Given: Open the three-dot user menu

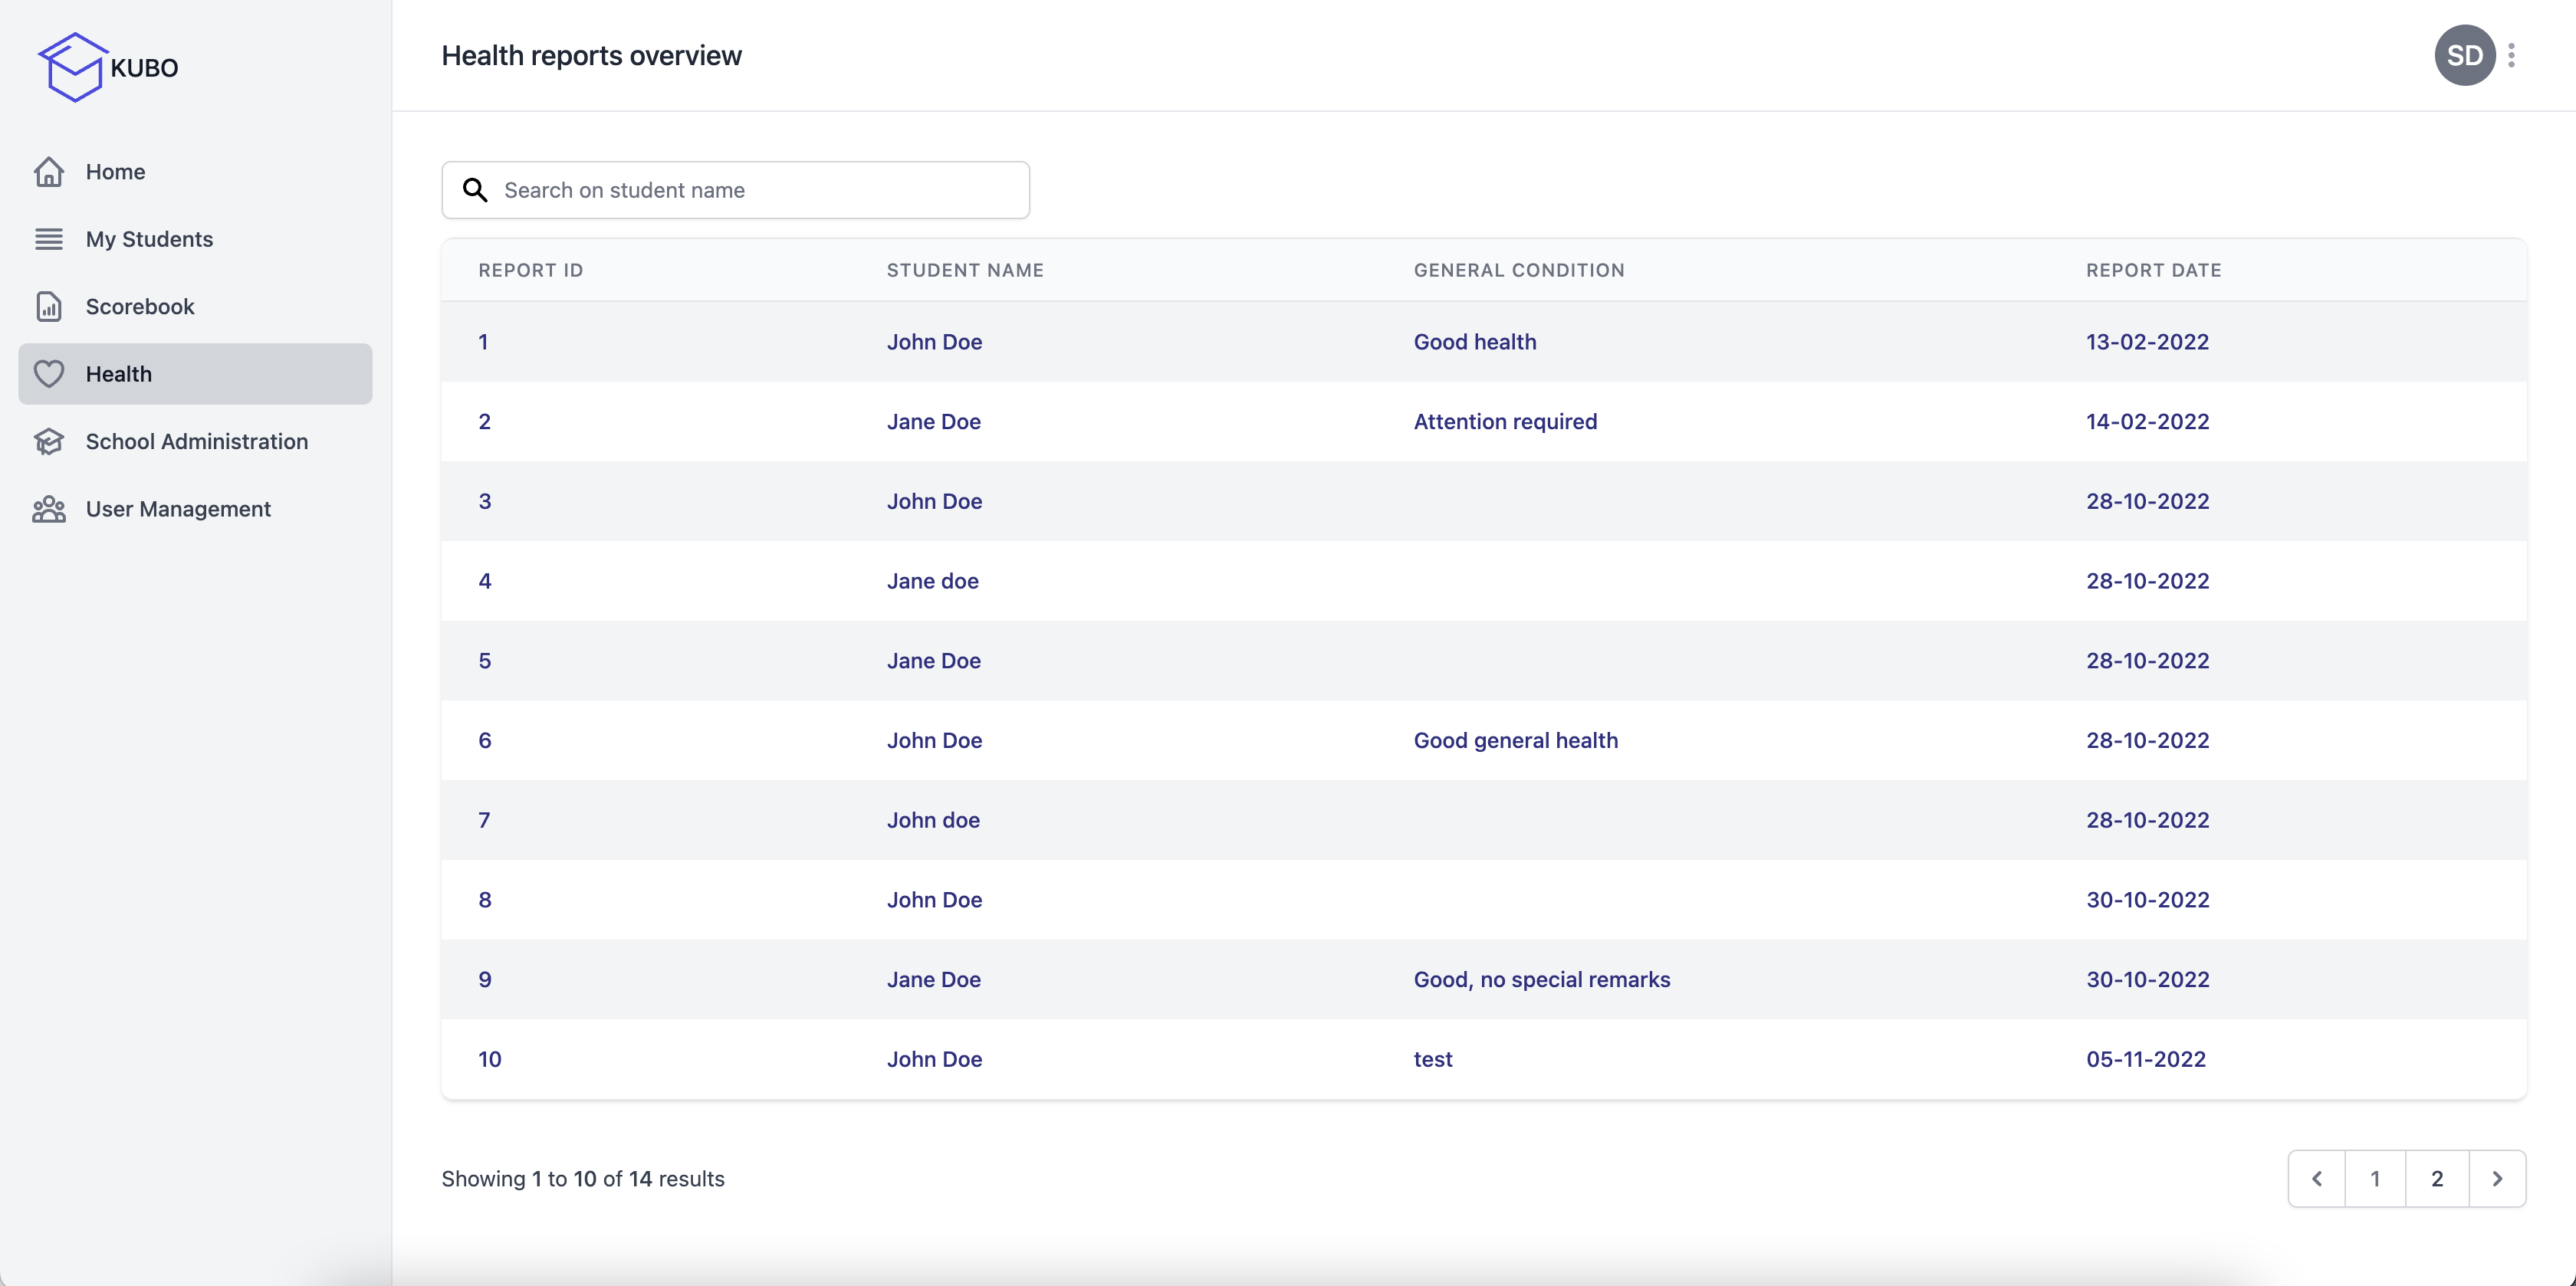Looking at the screenshot, I should point(2511,55).
